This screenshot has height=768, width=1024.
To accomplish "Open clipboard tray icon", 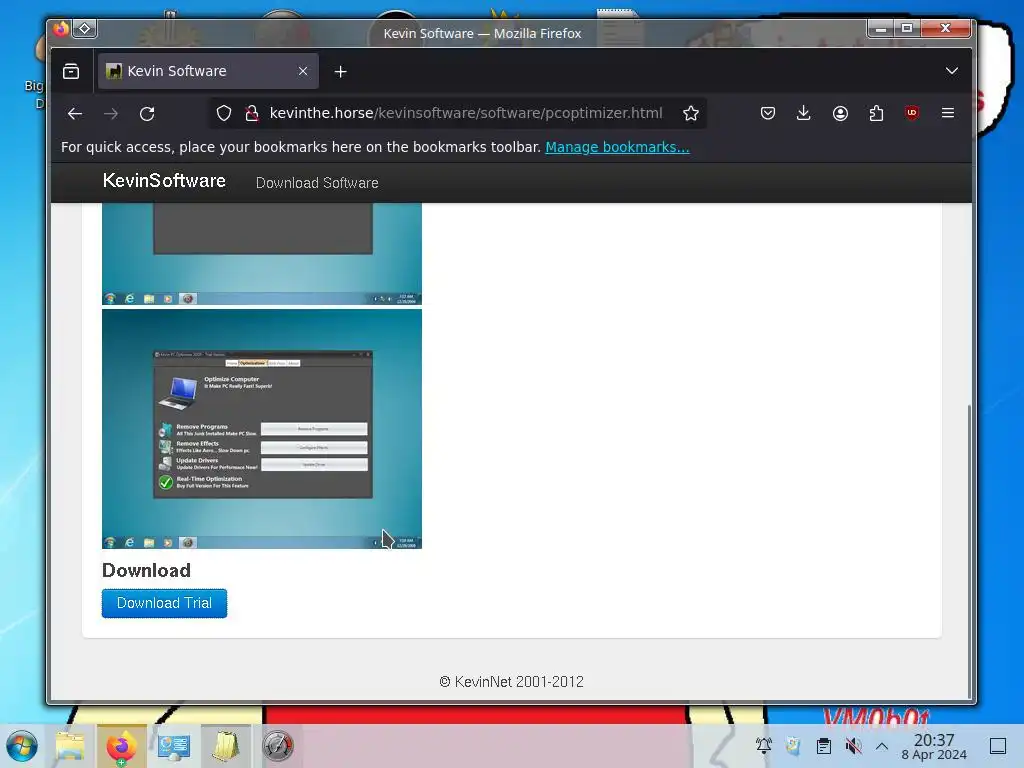I will pyautogui.click(x=824, y=746).
